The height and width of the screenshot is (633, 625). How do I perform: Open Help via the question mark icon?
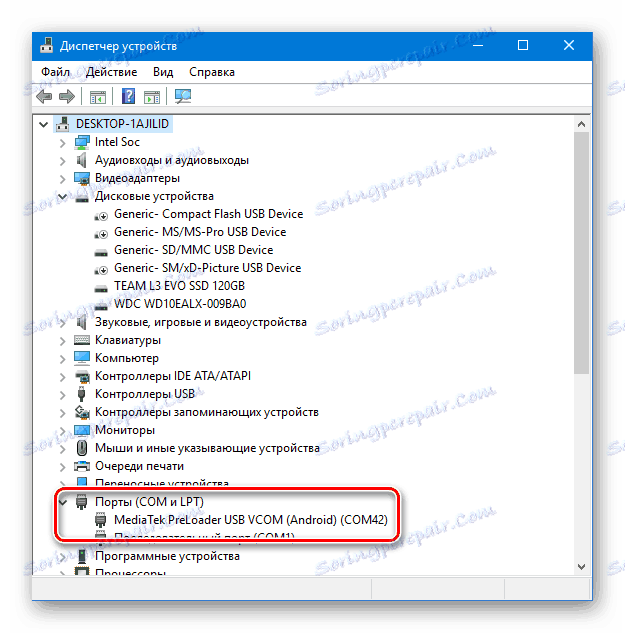(128, 96)
